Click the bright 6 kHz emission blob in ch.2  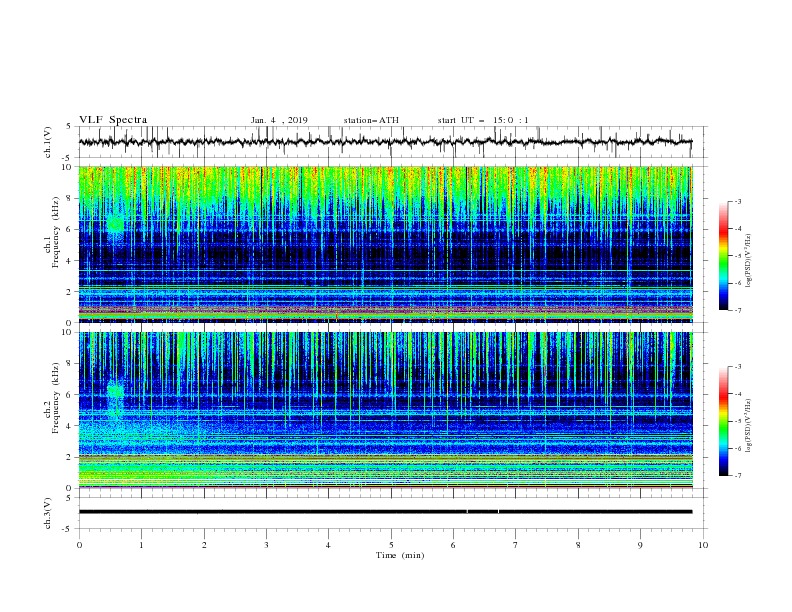(x=115, y=390)
